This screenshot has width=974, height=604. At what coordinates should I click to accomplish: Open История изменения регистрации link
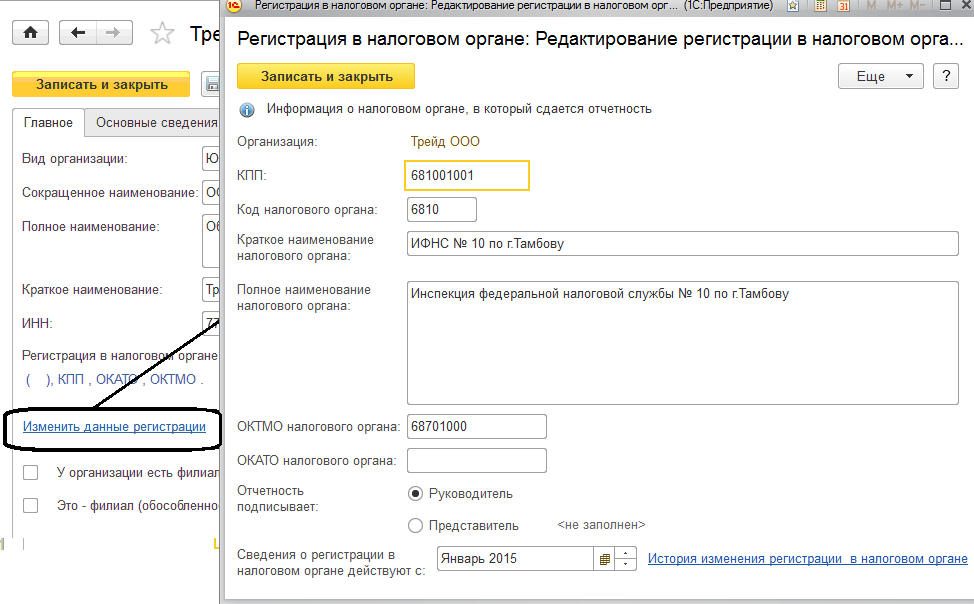pos(808,558)
